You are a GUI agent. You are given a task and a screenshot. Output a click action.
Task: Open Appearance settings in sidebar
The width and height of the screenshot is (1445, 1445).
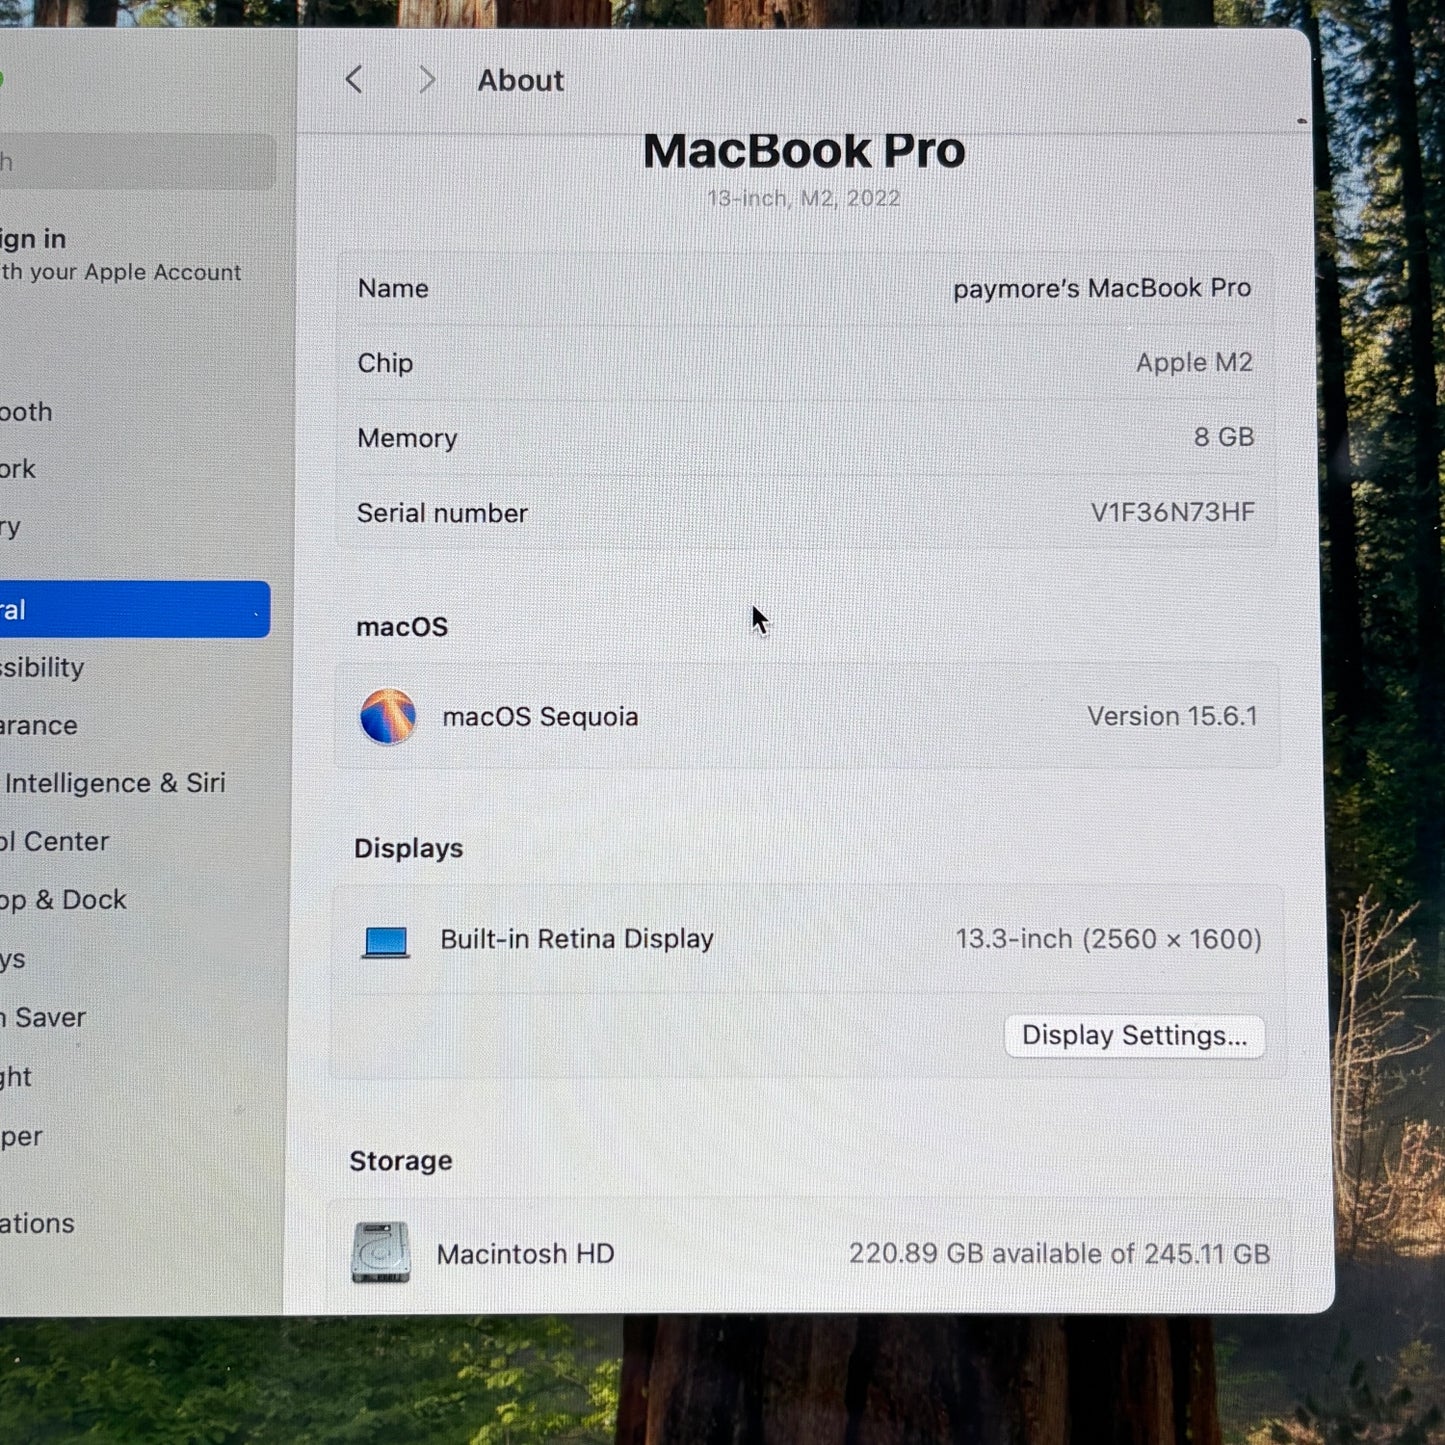coord(39,725)
